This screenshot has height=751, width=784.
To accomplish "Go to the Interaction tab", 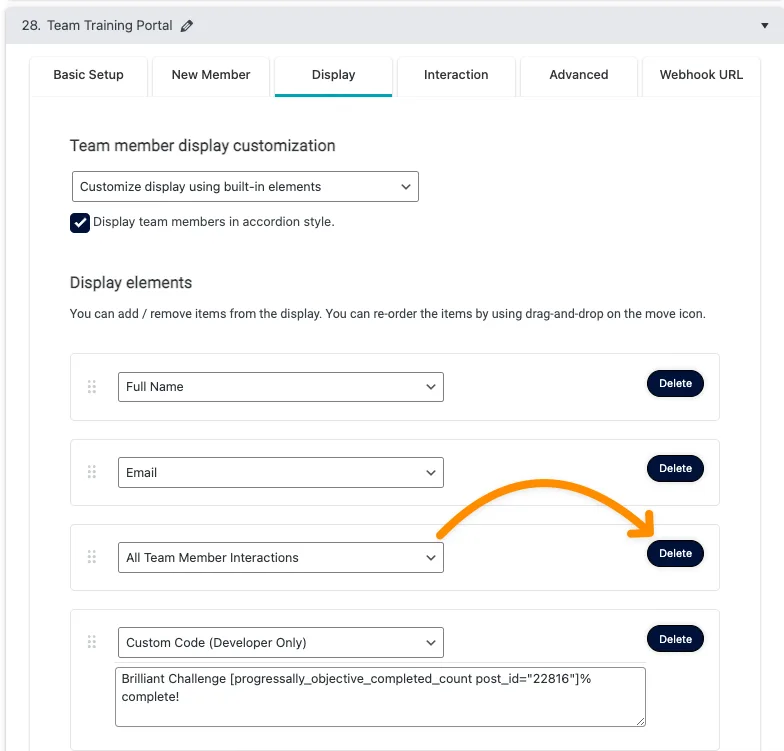I will point(456,75).
